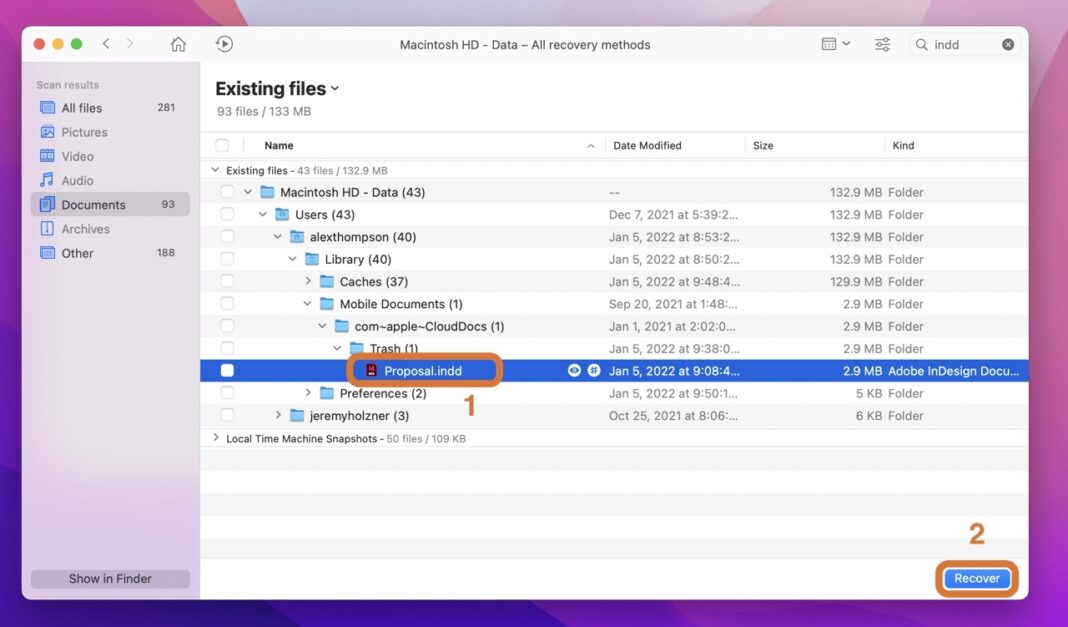Switch to the Archives category

pos(84,228)
